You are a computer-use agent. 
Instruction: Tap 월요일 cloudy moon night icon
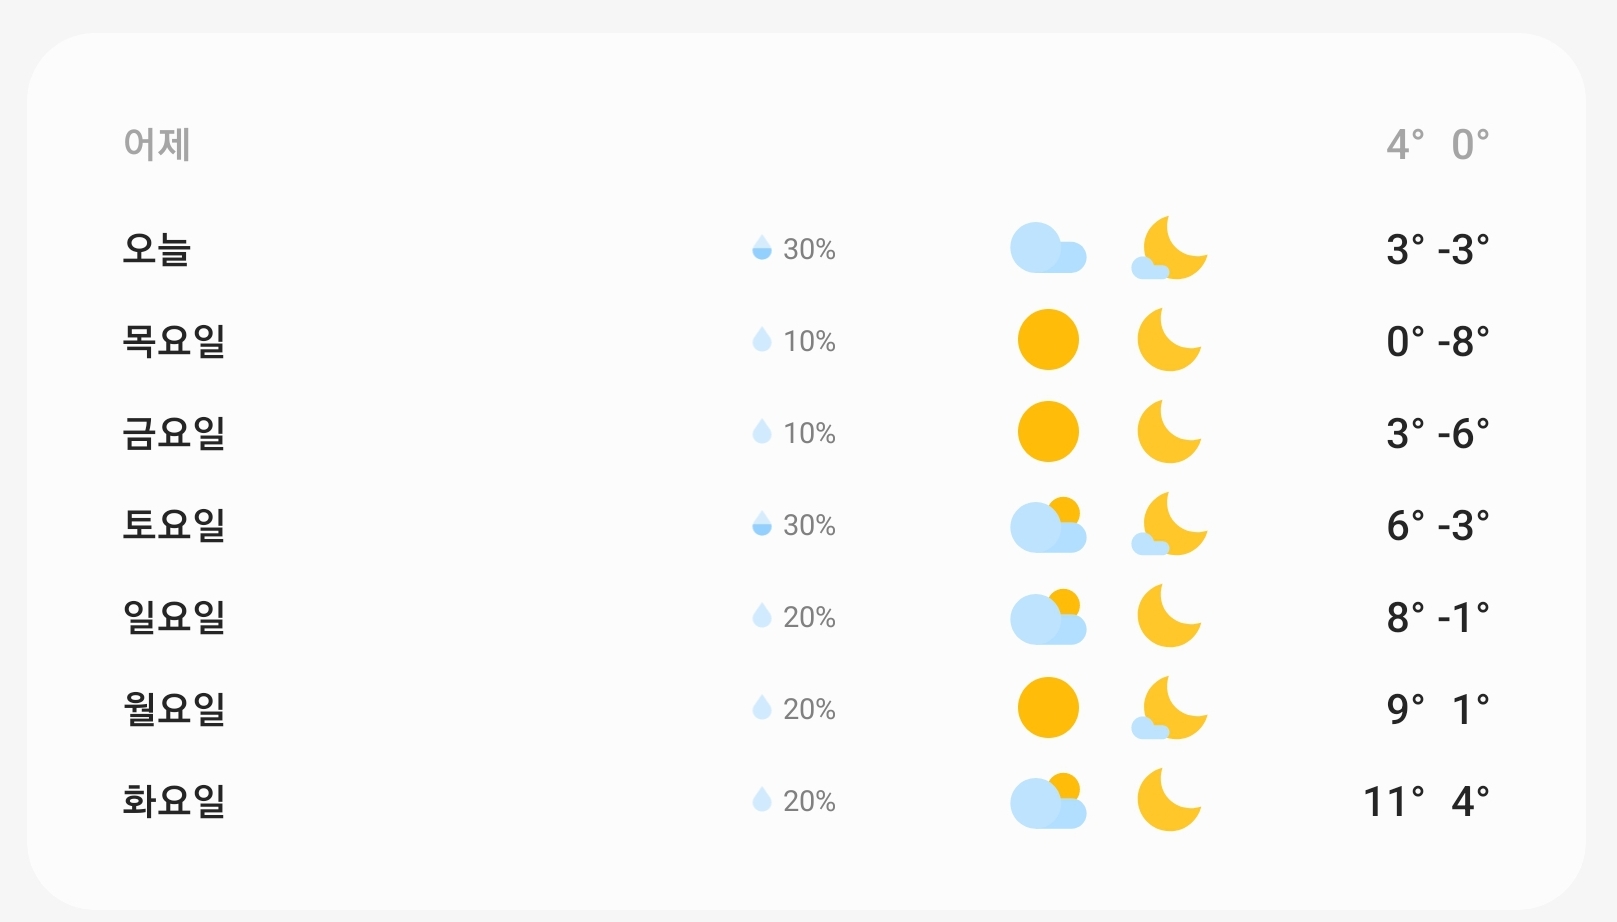pos(1169,708)
